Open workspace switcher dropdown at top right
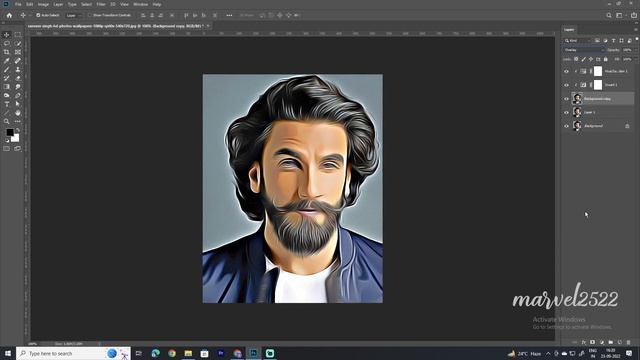The height and width of the screenshot is (360, 640). [x=620, y=16]
